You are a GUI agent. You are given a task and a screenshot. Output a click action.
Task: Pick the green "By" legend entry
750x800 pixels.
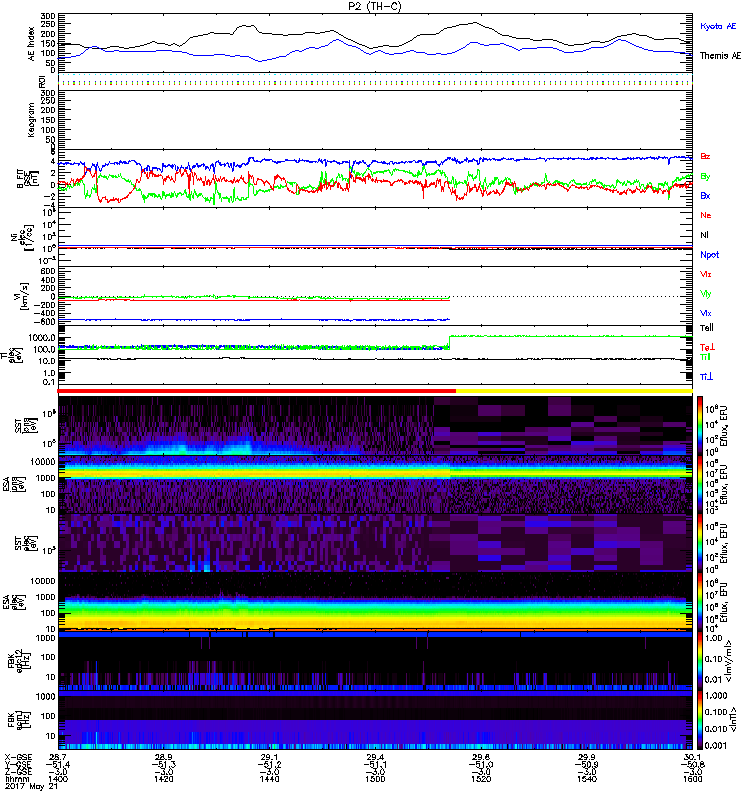pyautogui.click(x=705, y=176)
